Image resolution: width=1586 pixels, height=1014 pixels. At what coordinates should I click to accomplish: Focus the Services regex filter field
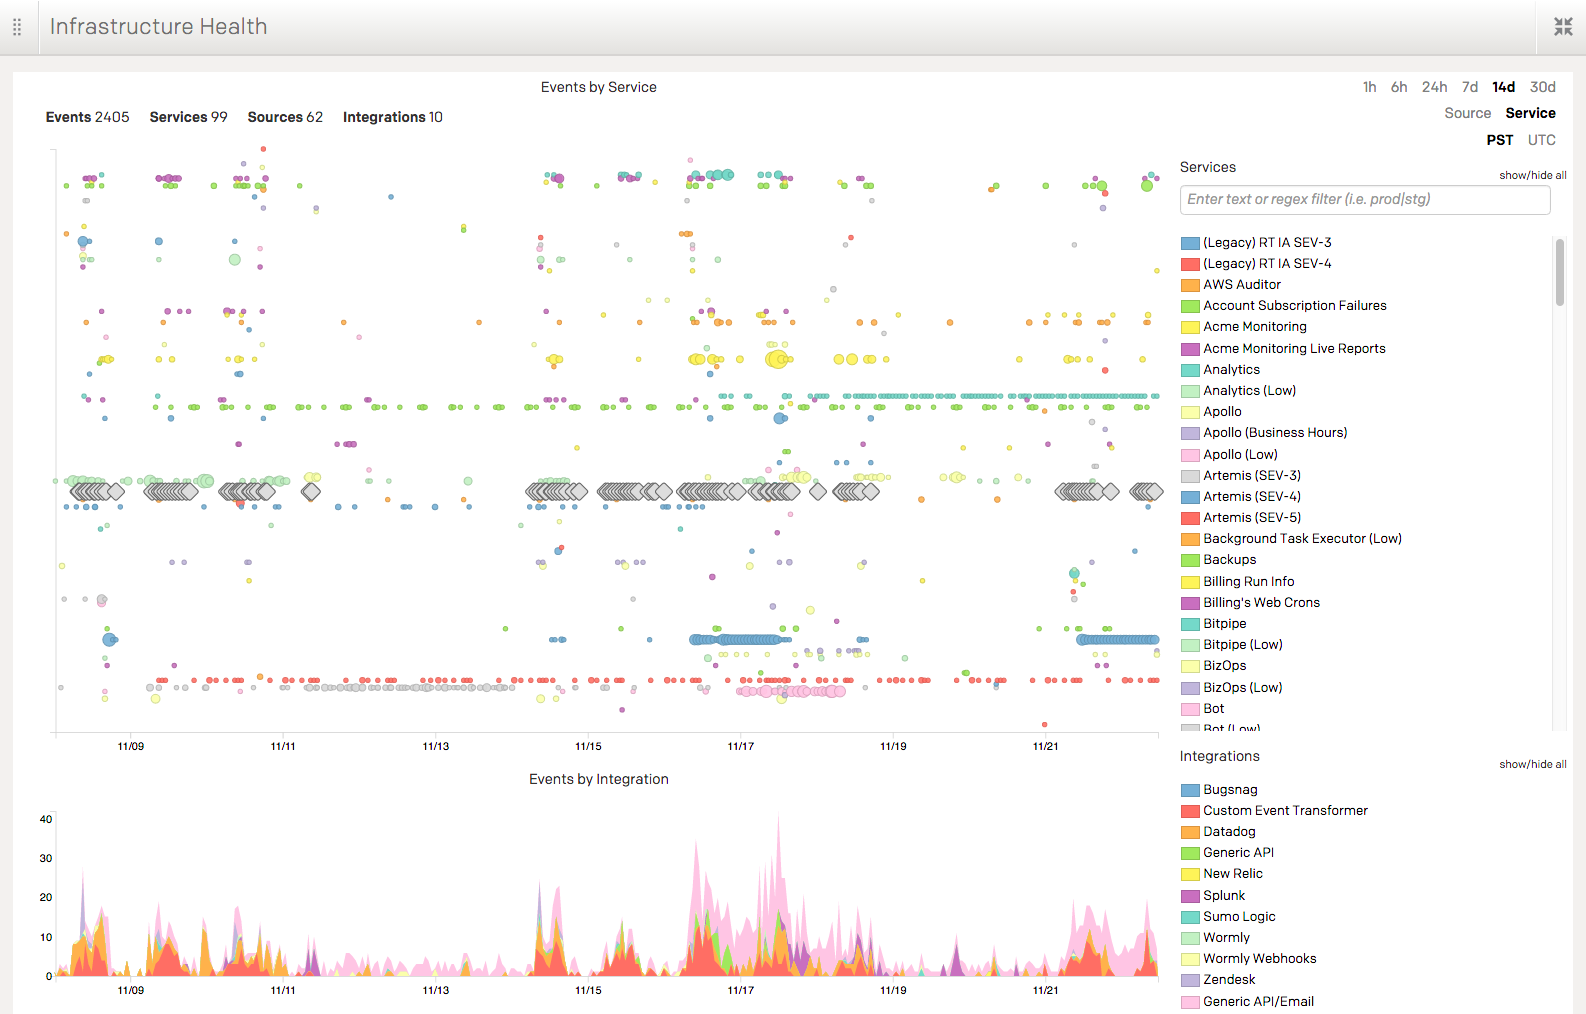1364,199
